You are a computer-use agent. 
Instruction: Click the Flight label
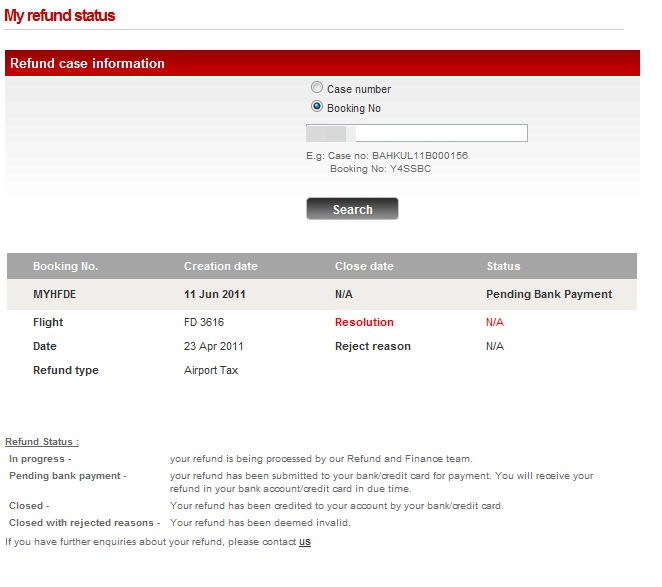(48, 322)
